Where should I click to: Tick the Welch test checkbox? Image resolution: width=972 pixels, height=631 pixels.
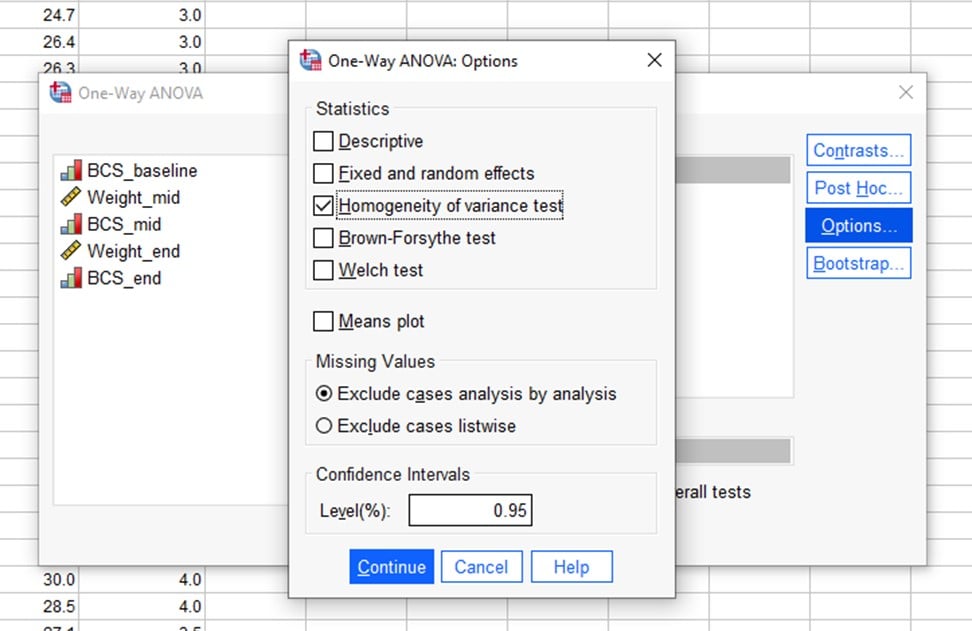point(323,270)
